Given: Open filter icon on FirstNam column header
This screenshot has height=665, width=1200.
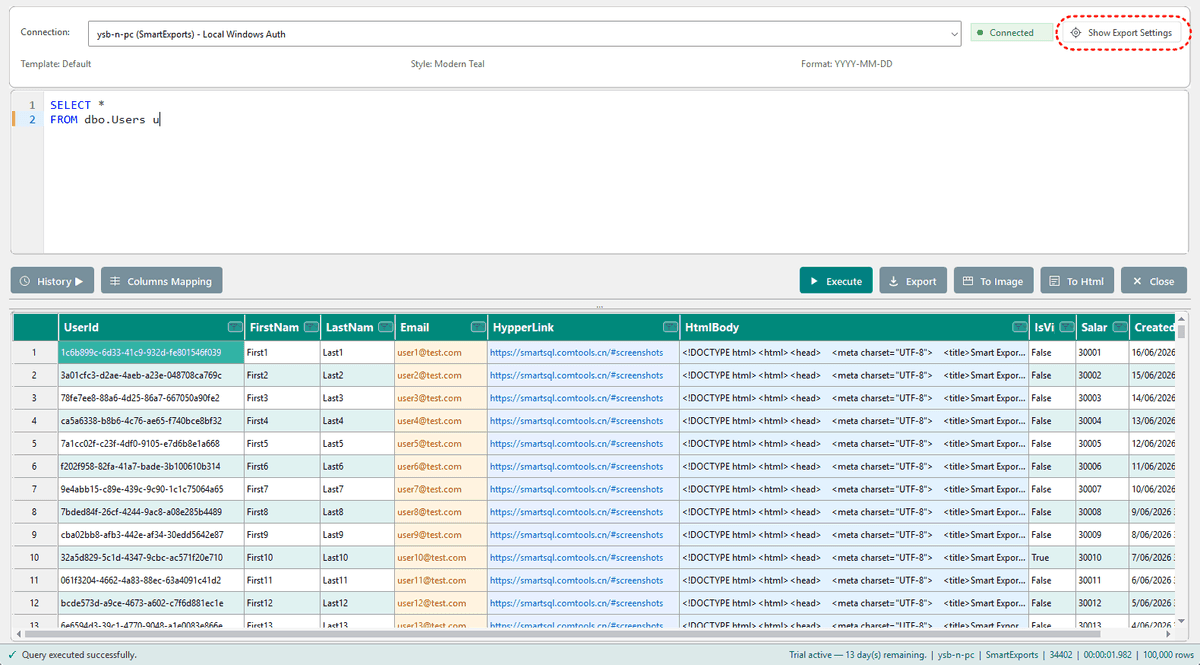Looking at the screenshot, I should 310,327.
